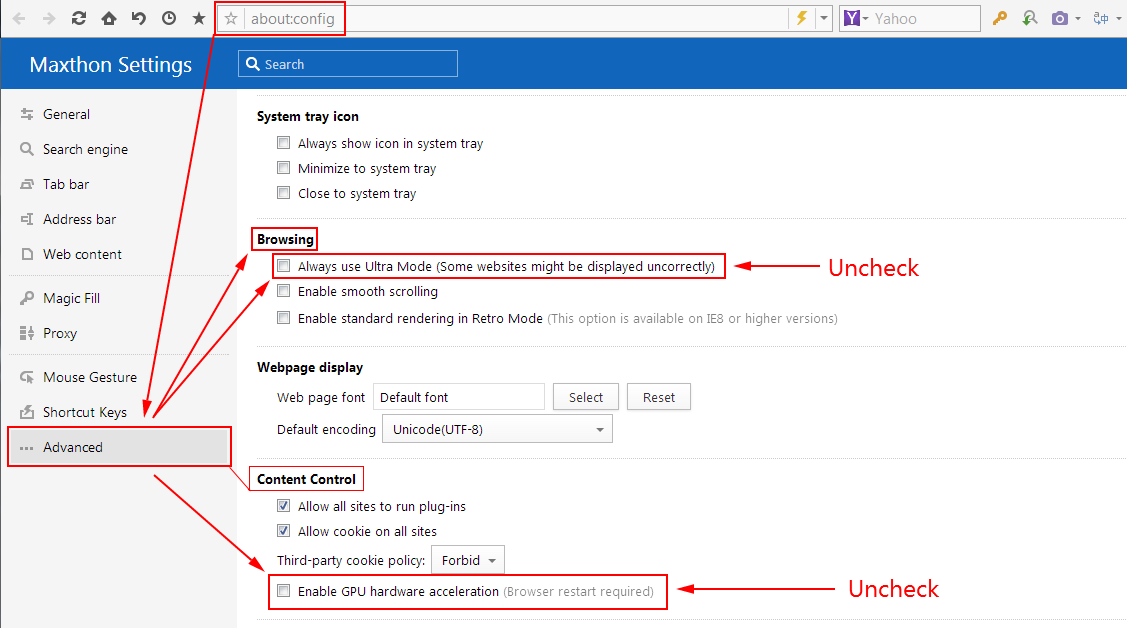This screenshot has height=628, width=1127.
Task: Open the history clock icon
Action: [x=169, y=19]
